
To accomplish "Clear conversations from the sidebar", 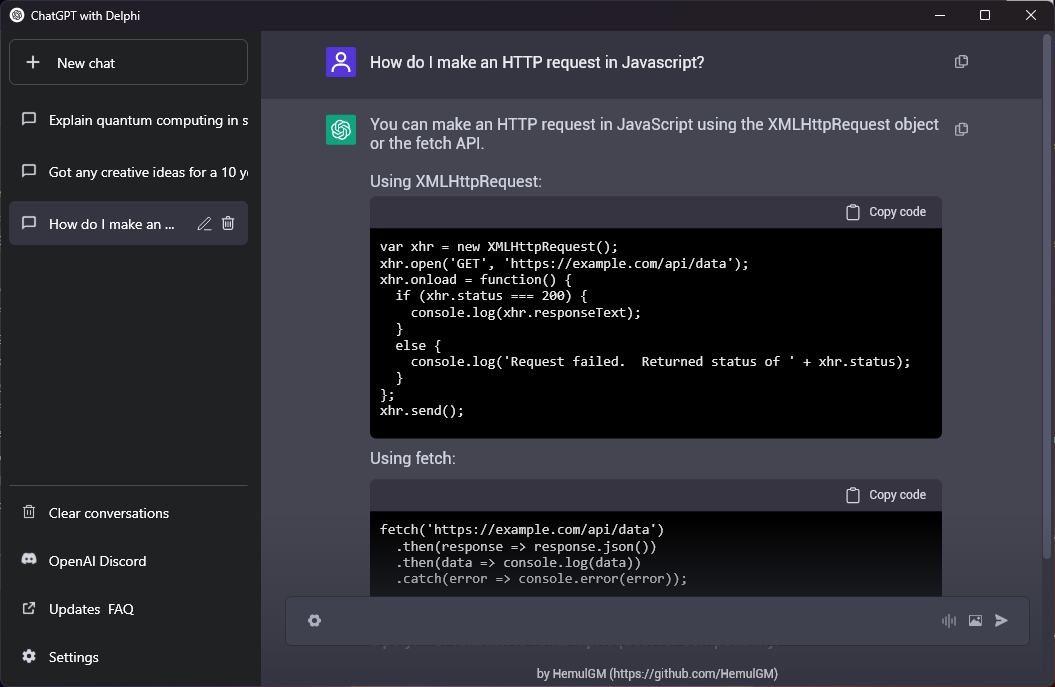I will (x=108, y=513).
